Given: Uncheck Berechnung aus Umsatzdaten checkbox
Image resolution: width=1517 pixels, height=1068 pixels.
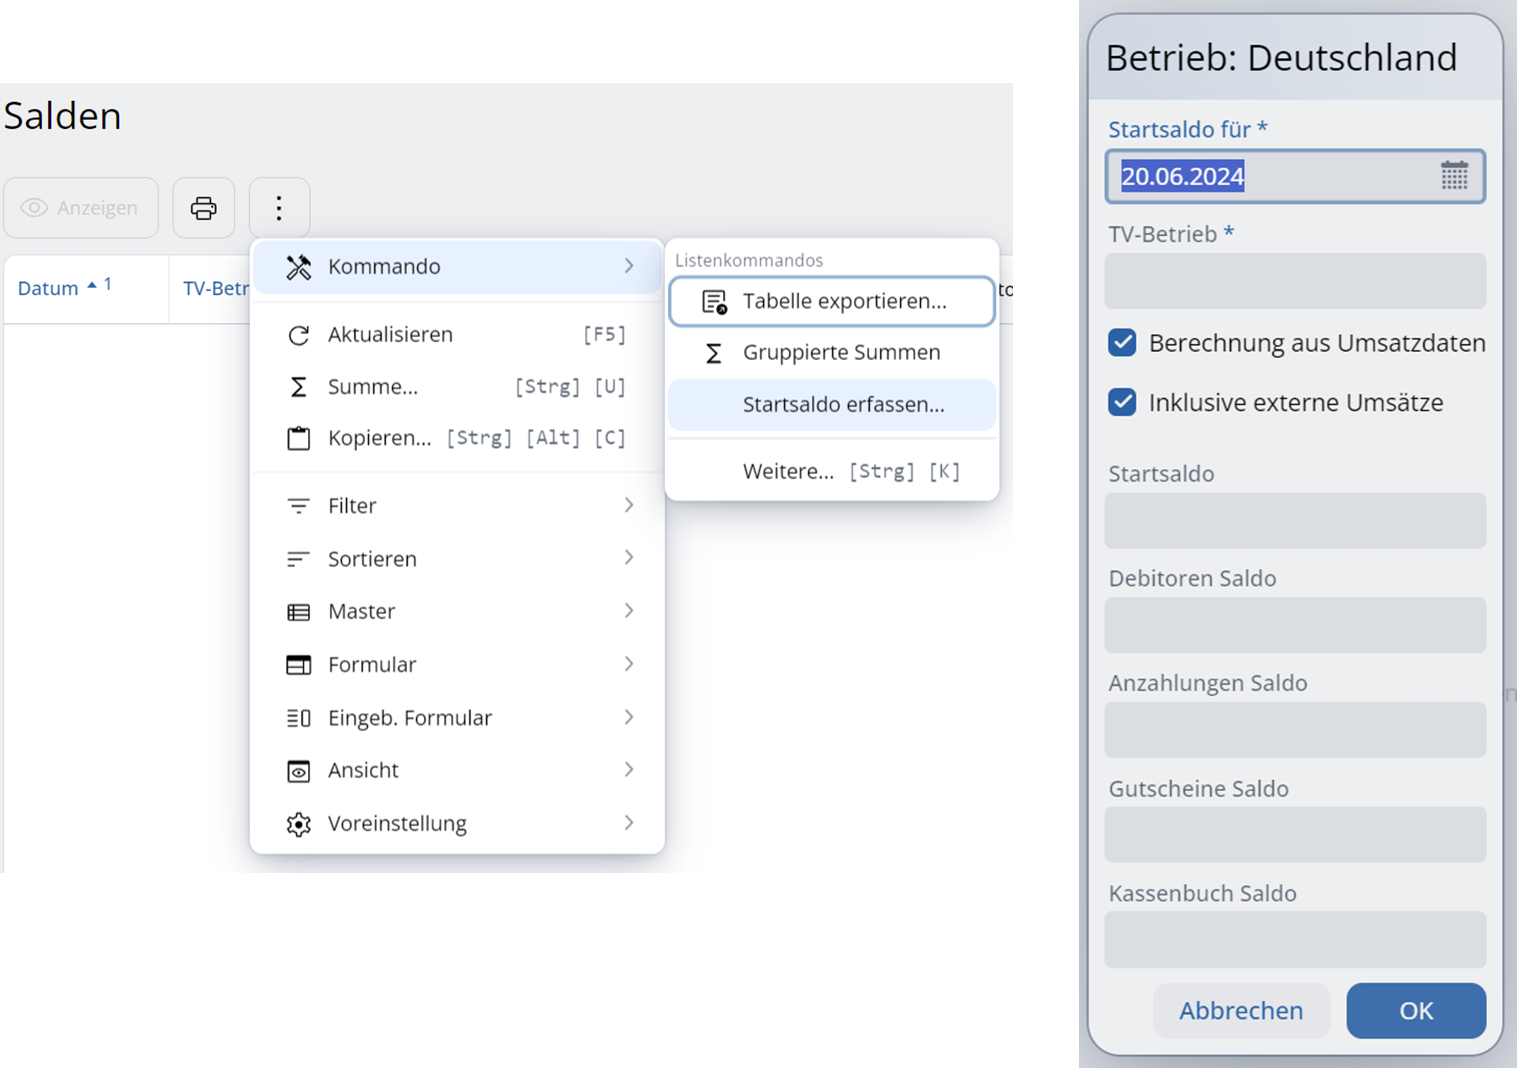Looking at the screenshot, I should point(1122,343).
